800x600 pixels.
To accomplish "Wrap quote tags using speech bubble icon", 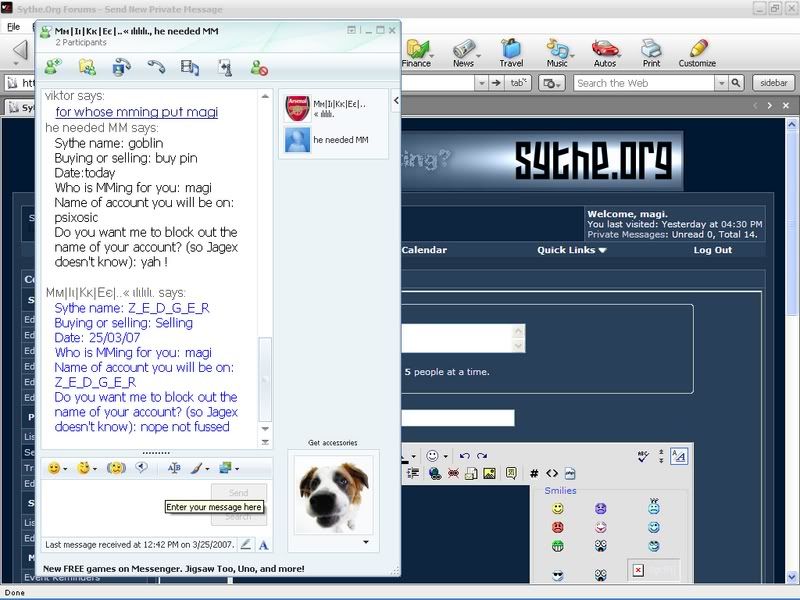I will 511,473.
